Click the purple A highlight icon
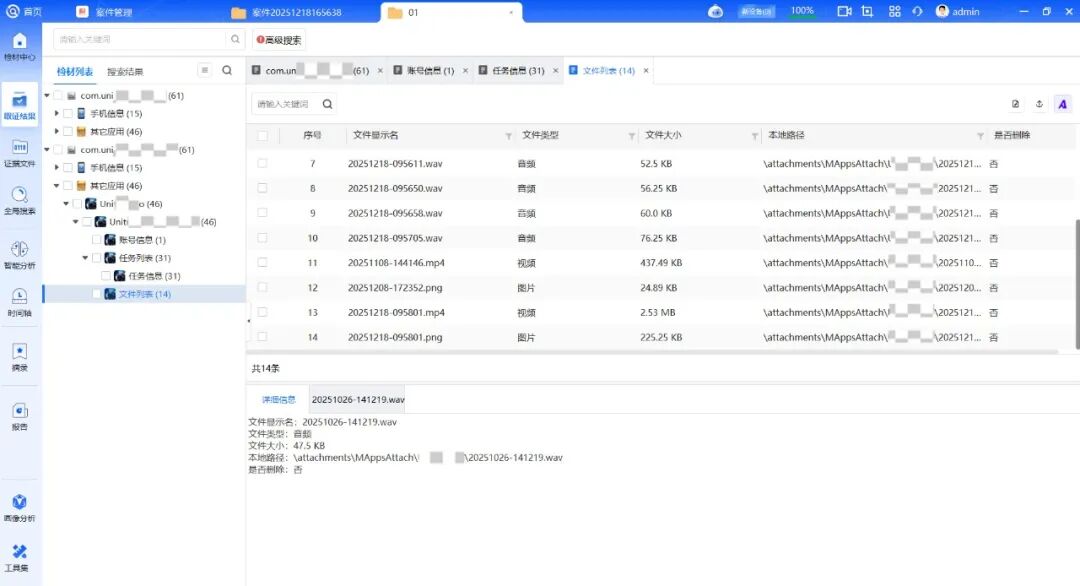 1062,104
